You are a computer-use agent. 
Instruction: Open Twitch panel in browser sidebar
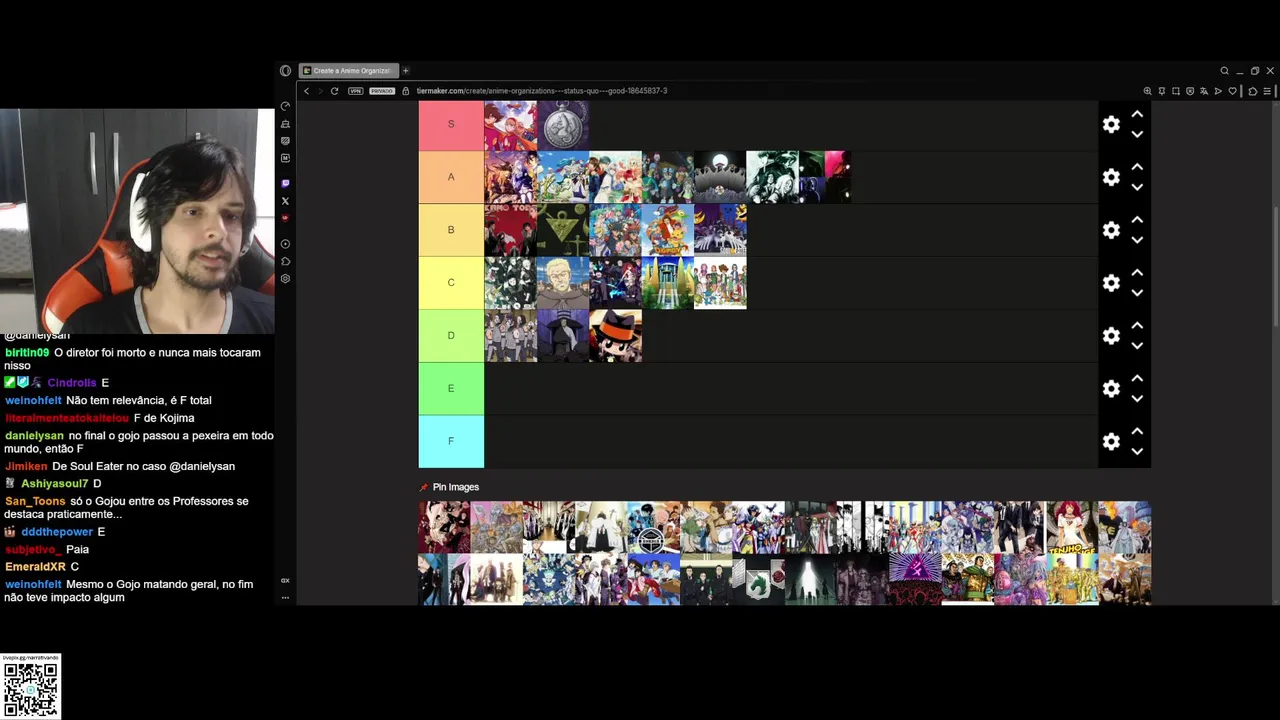pyautogui.click(x=285, y=183)
